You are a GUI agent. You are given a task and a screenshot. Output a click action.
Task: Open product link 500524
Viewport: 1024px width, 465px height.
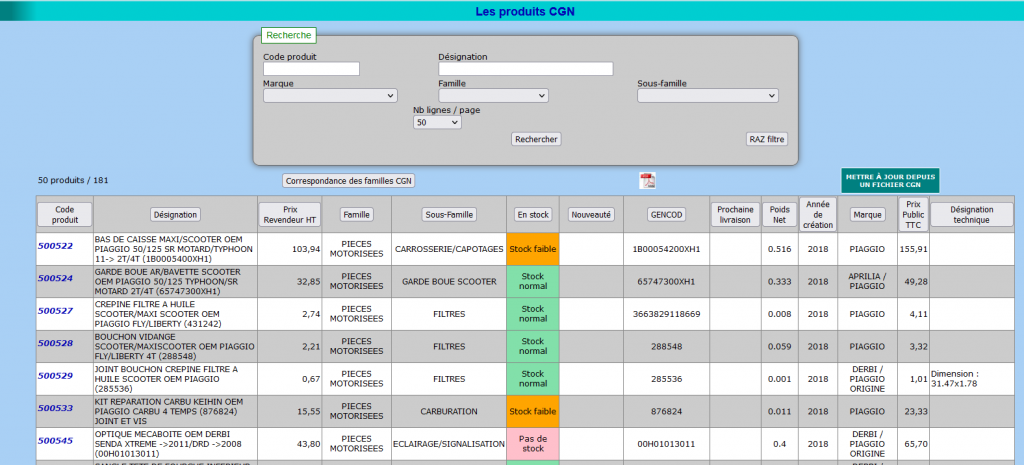[x=55, y=278]
